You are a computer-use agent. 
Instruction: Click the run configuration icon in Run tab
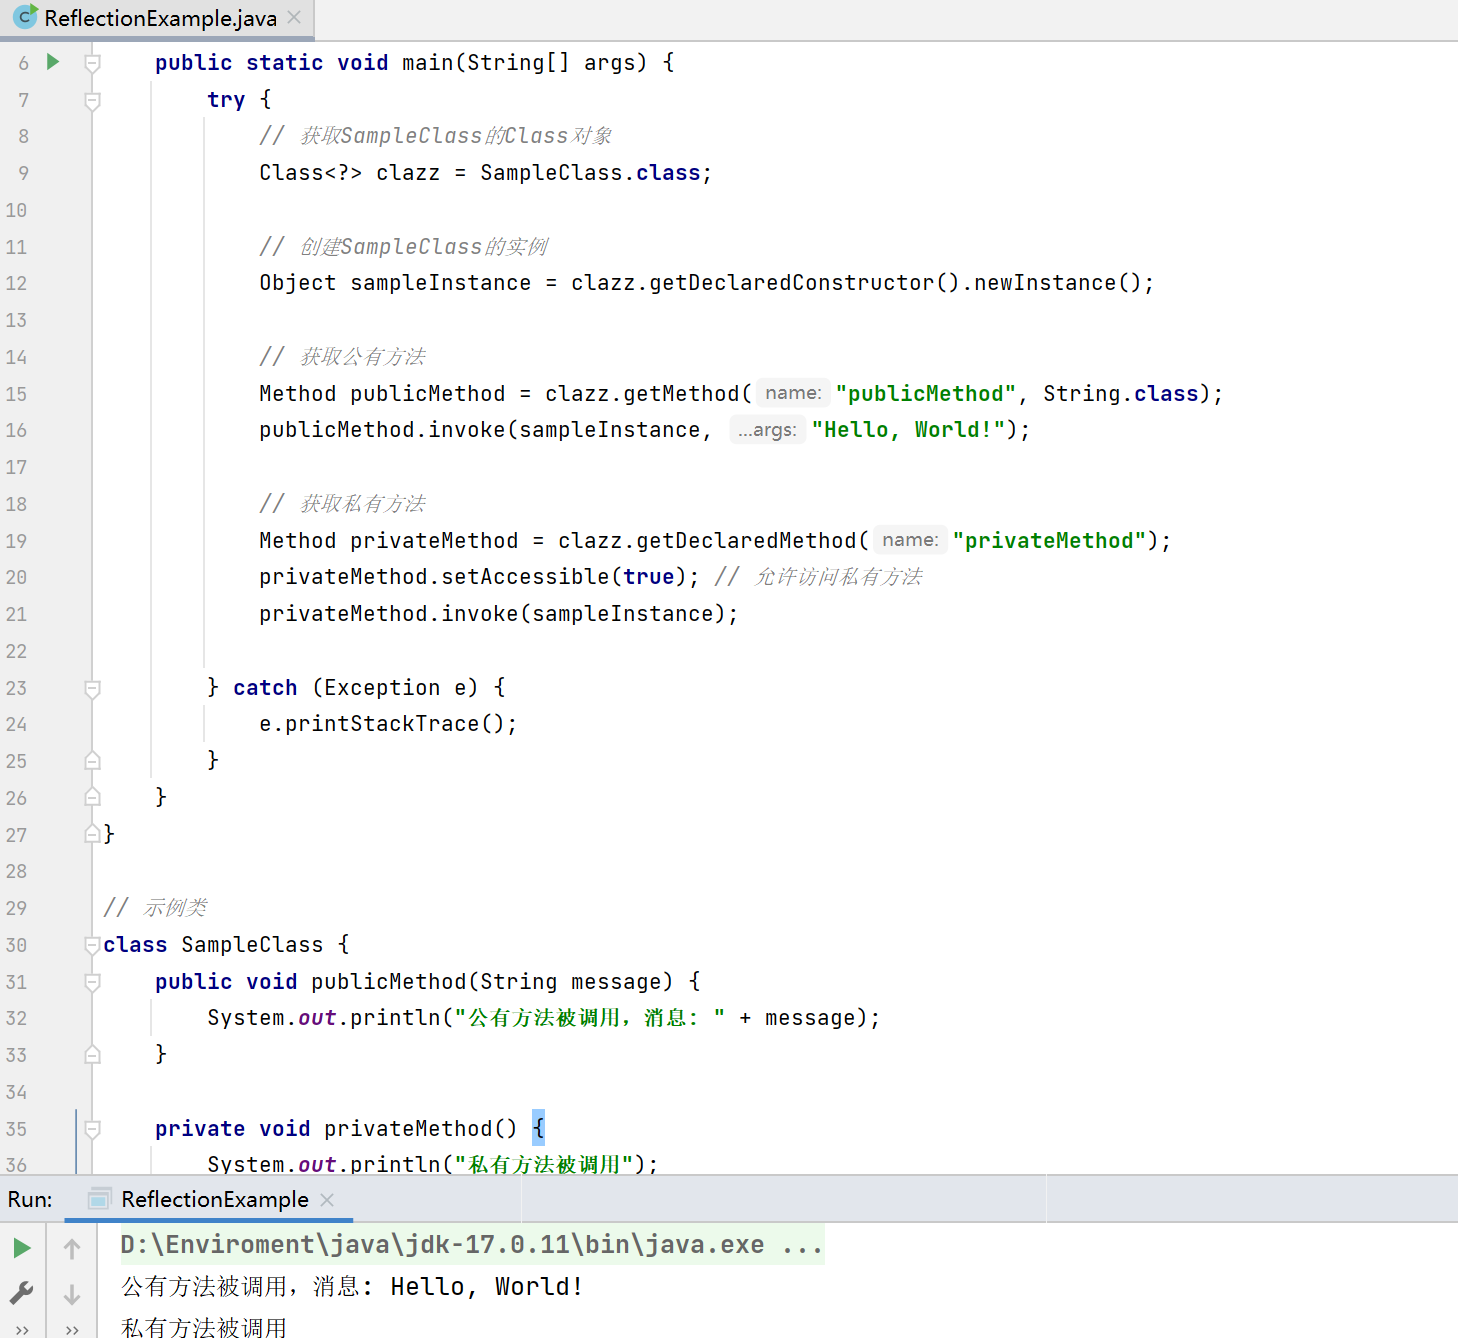(99, 1199)
